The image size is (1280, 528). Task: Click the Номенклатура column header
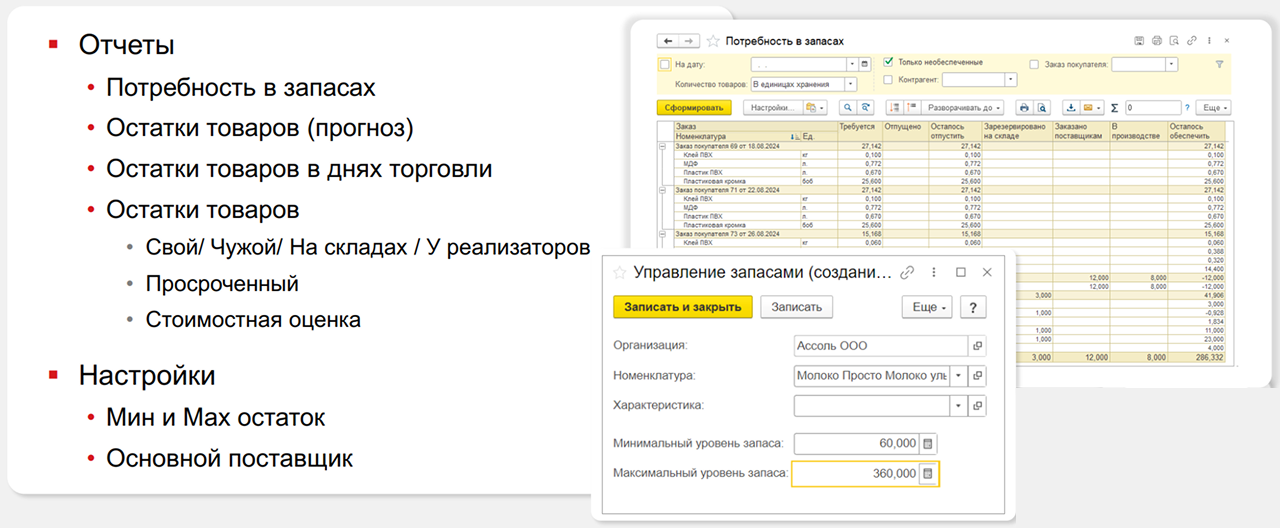pos(735,136)
